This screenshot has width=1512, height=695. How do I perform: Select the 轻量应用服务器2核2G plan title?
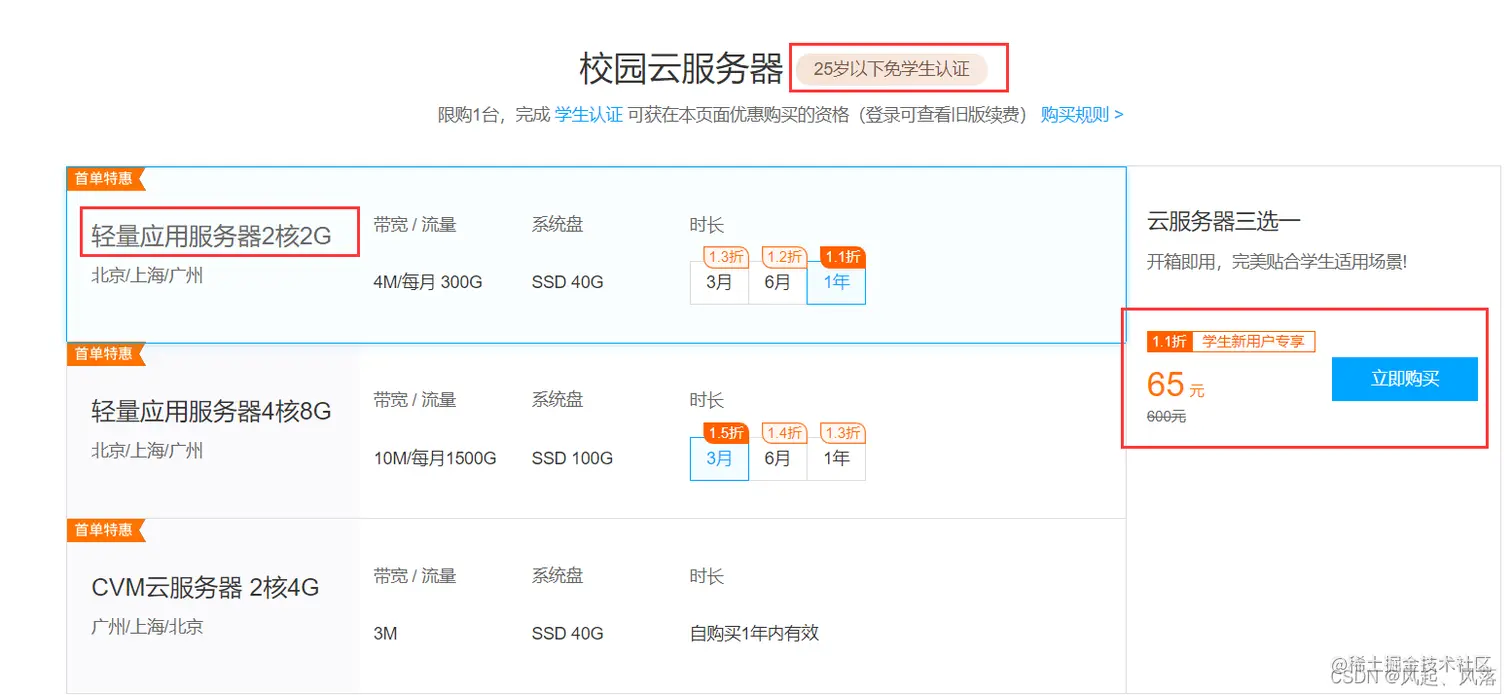(x=211, y=236)
